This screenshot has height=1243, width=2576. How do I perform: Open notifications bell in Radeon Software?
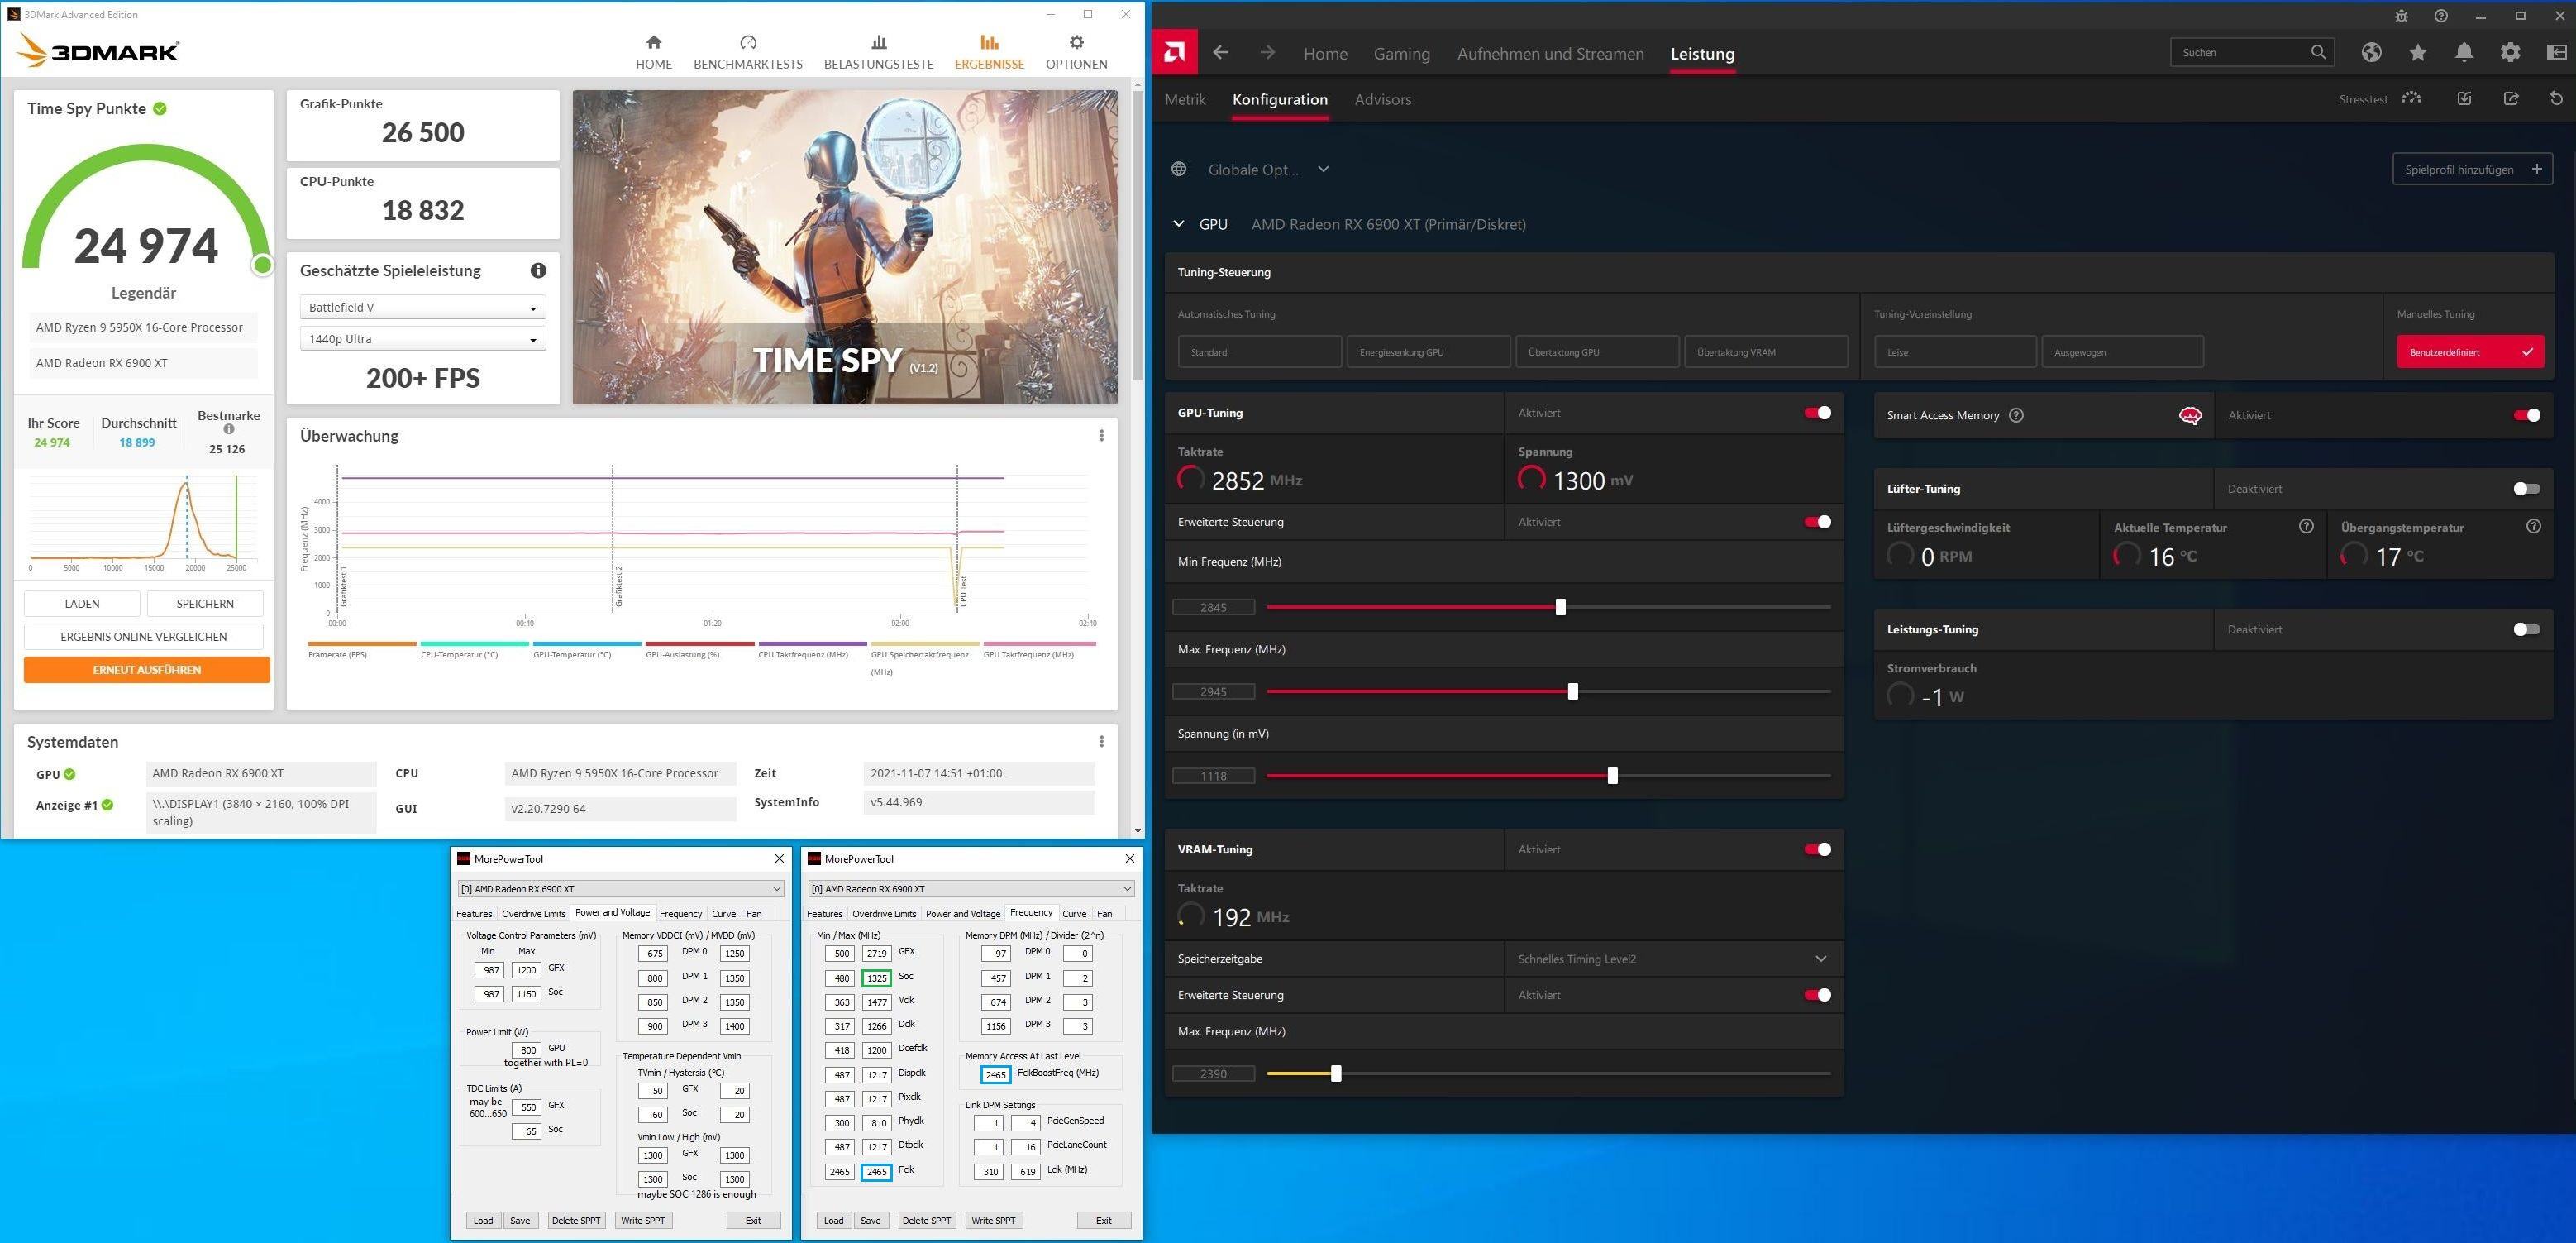coord(2464,52)
